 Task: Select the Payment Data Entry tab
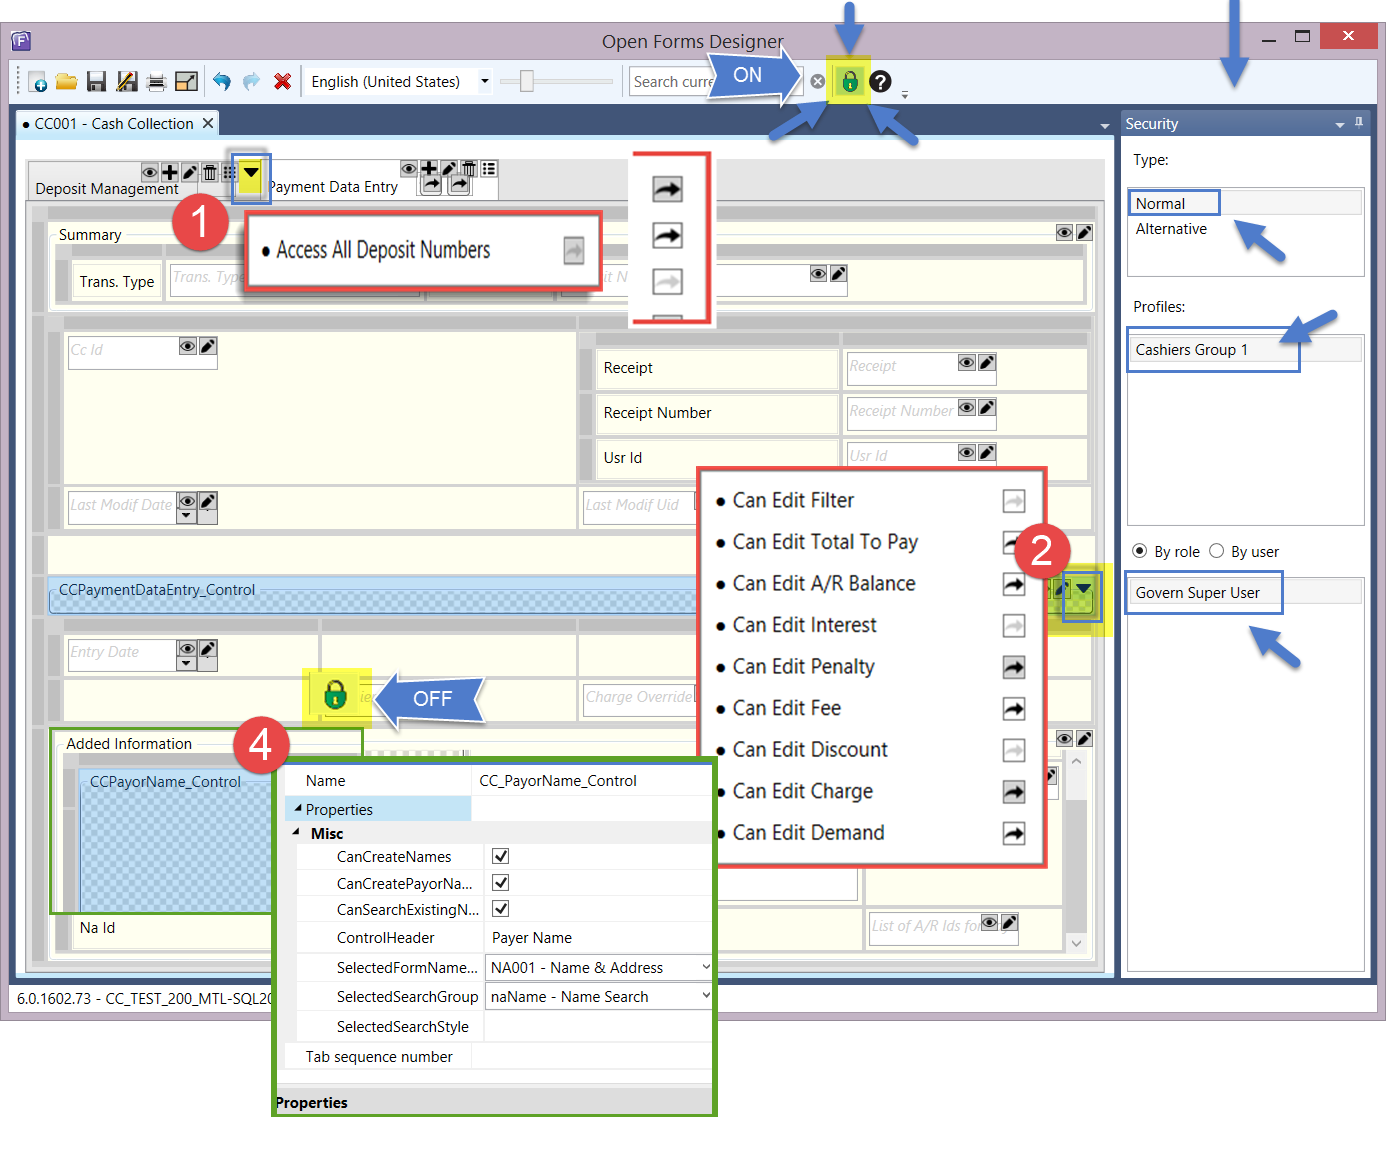(334, 187)
